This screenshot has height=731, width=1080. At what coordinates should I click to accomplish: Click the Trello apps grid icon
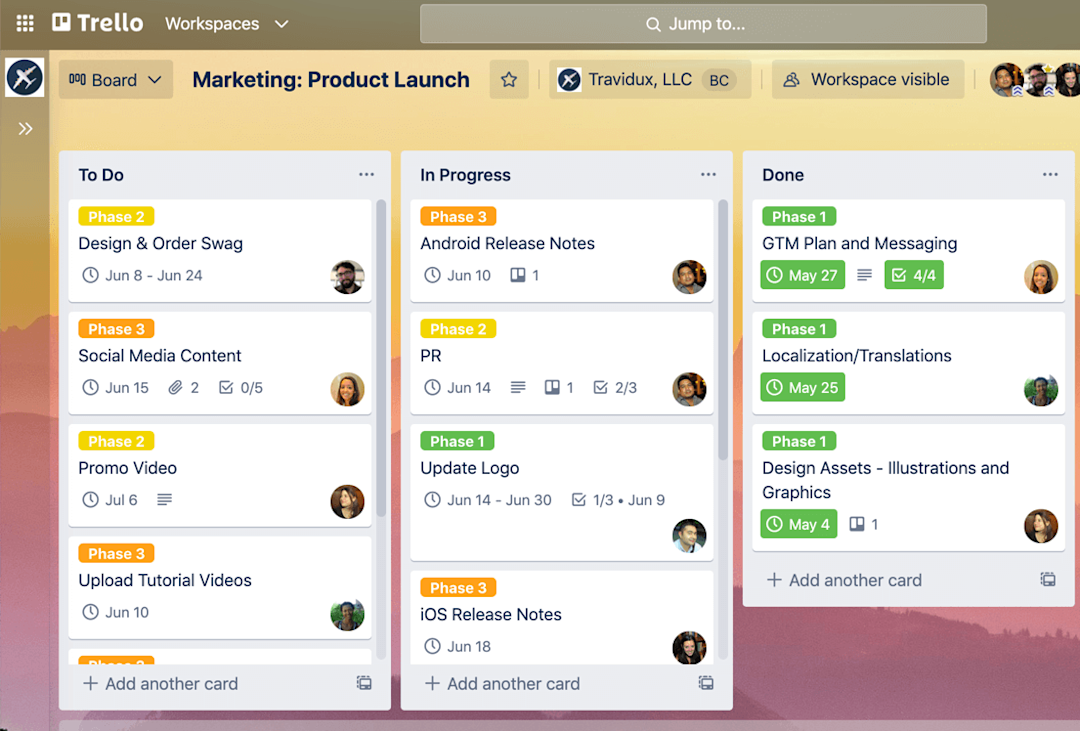pos(23,23)
